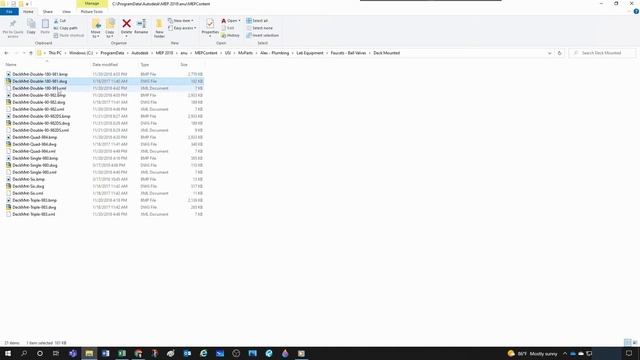Viewport: 640px width, 360px height.
Task: Refresh the current folder view
Action: tap(559, 53)
